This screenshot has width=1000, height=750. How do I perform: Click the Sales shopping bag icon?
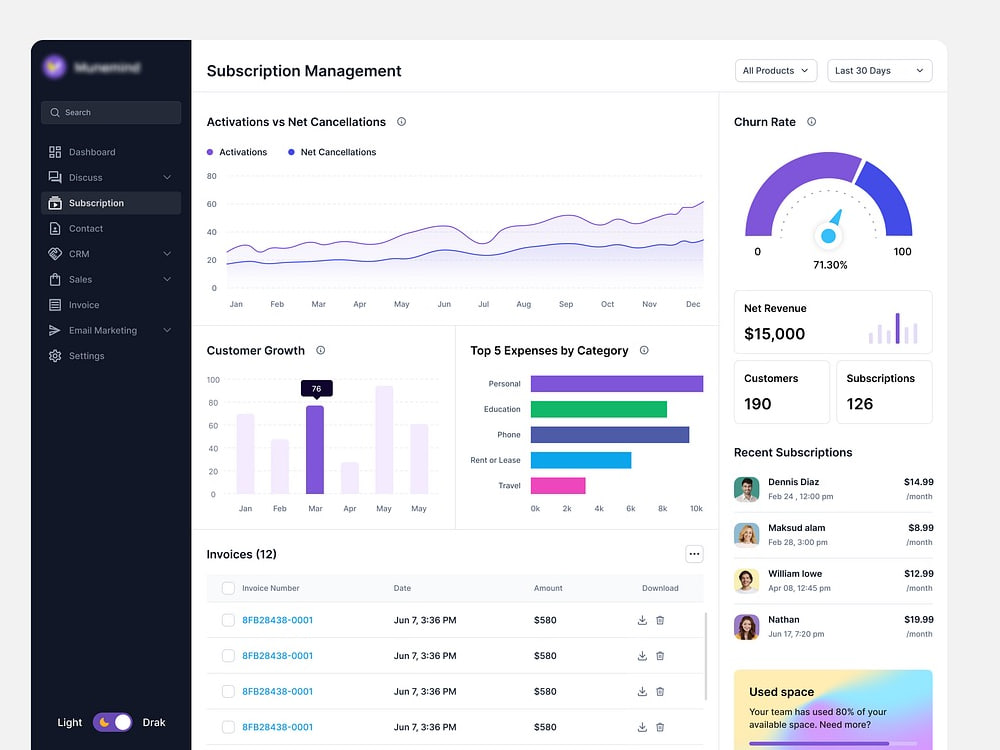(x=55, y=279)
